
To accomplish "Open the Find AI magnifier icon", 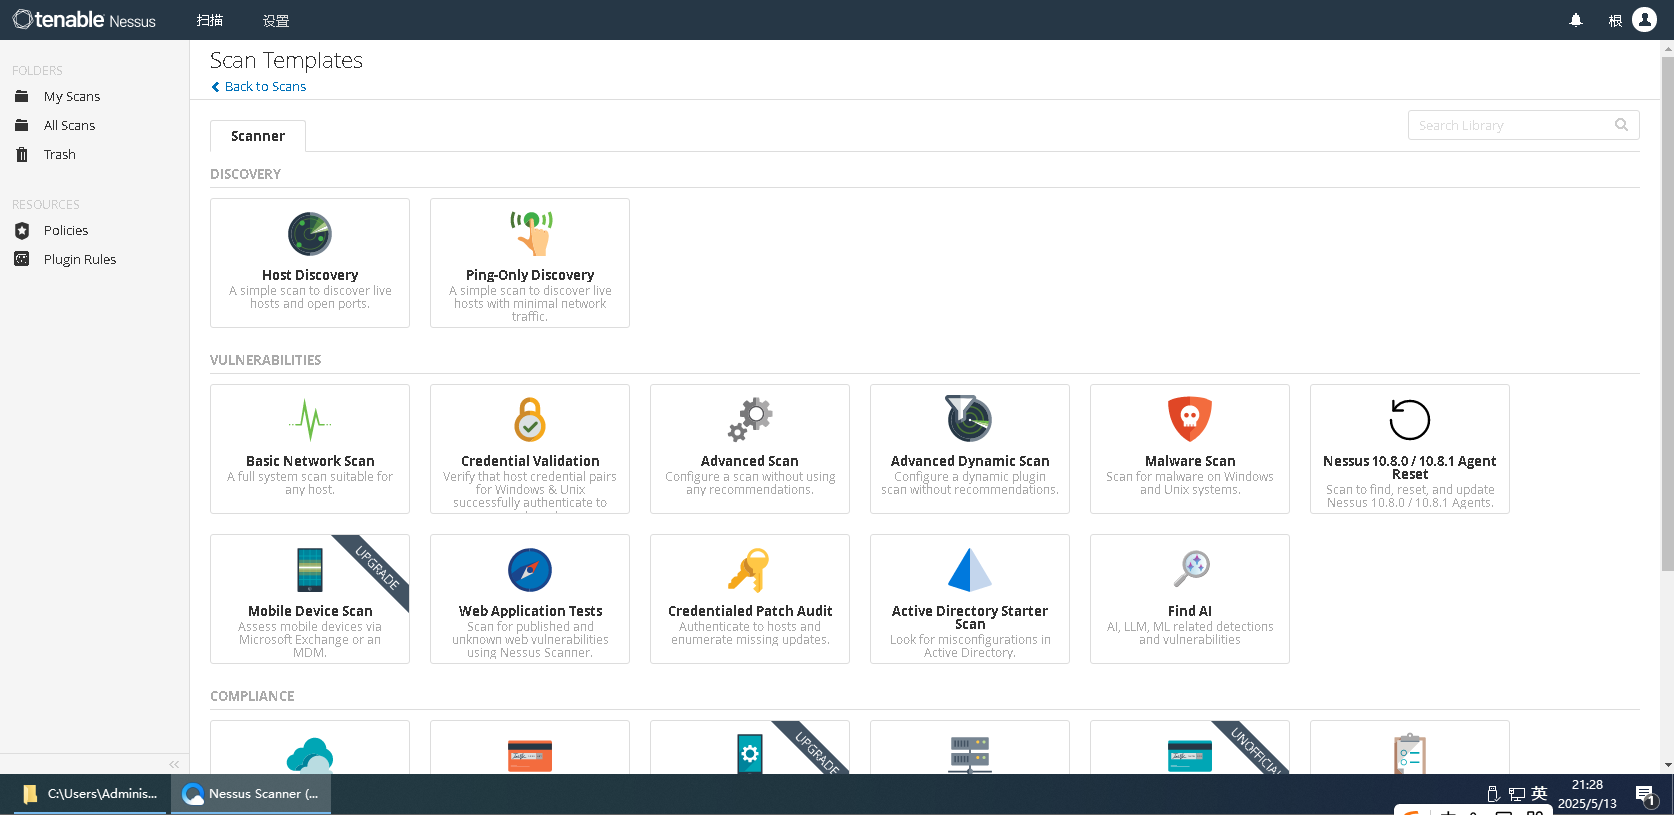I will [x=1191, y=569].
